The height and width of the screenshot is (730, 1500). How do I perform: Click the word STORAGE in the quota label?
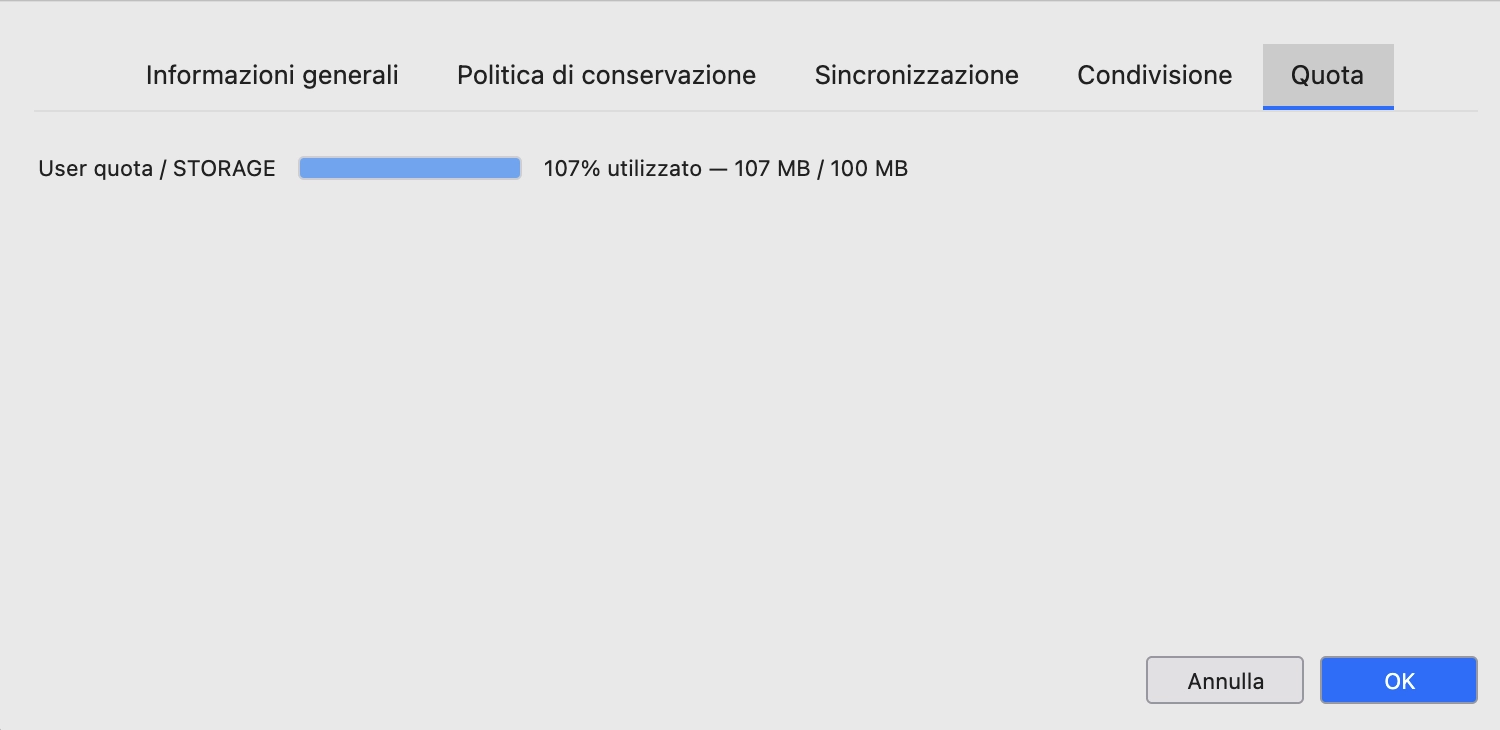[x=224, y=168]
